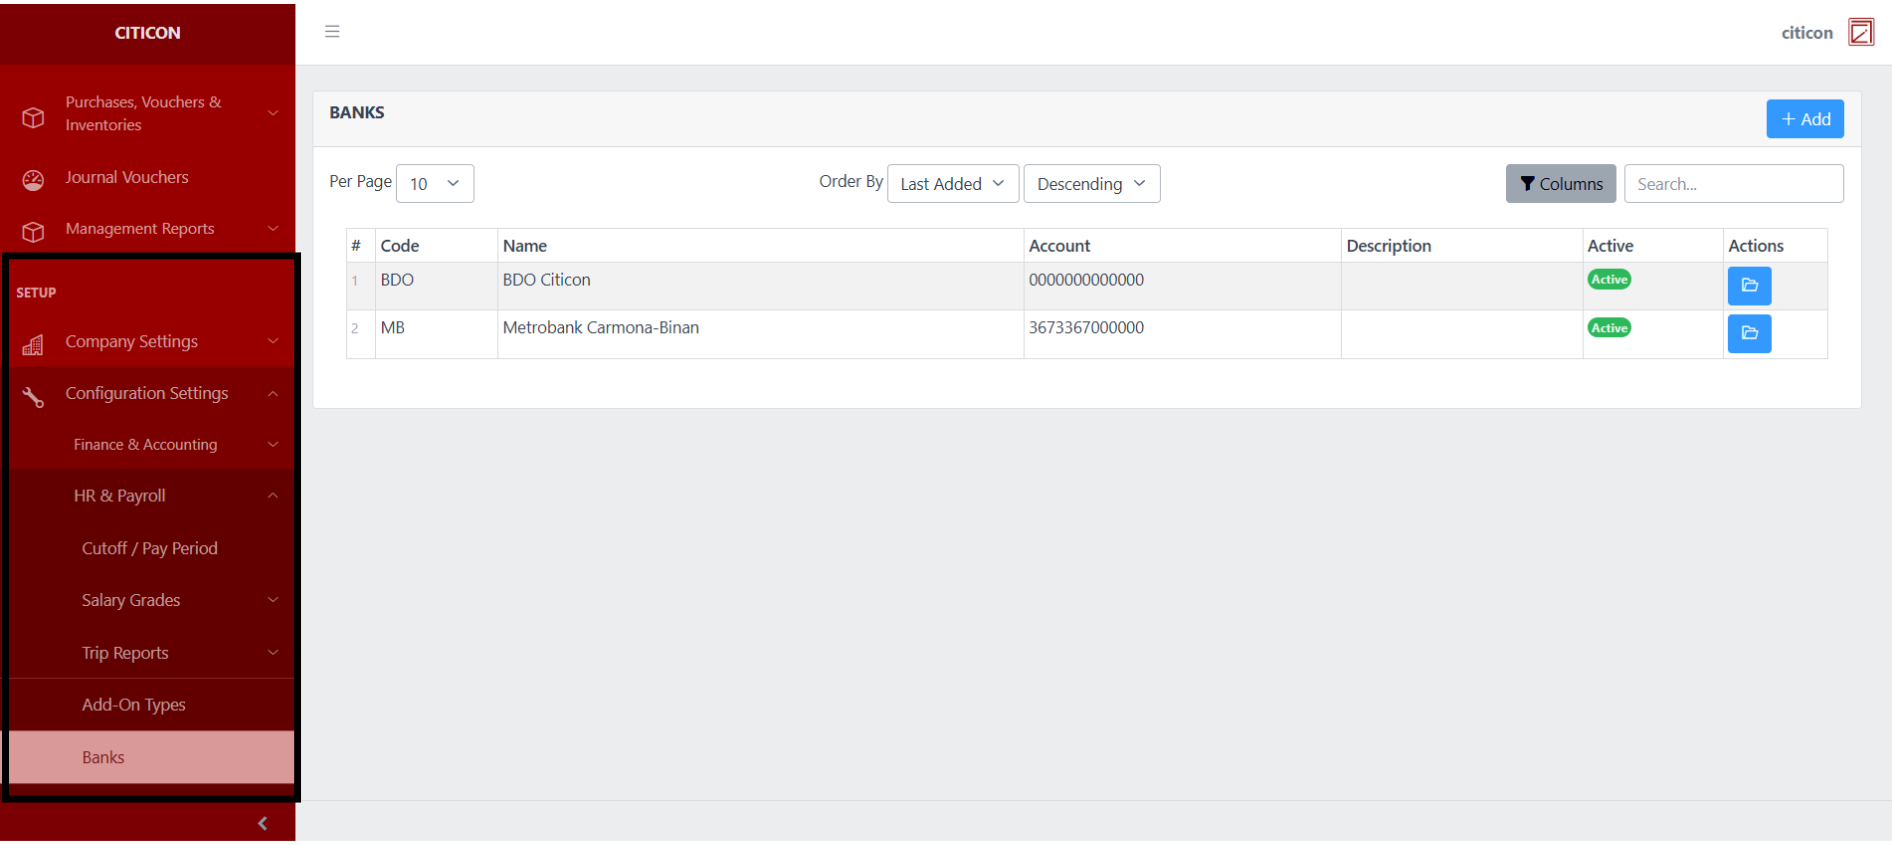This screenshot has width=1892, height=845.
Task: Click the Purchases, Vouchers & Inventories box icon
Action: point(33,117)
